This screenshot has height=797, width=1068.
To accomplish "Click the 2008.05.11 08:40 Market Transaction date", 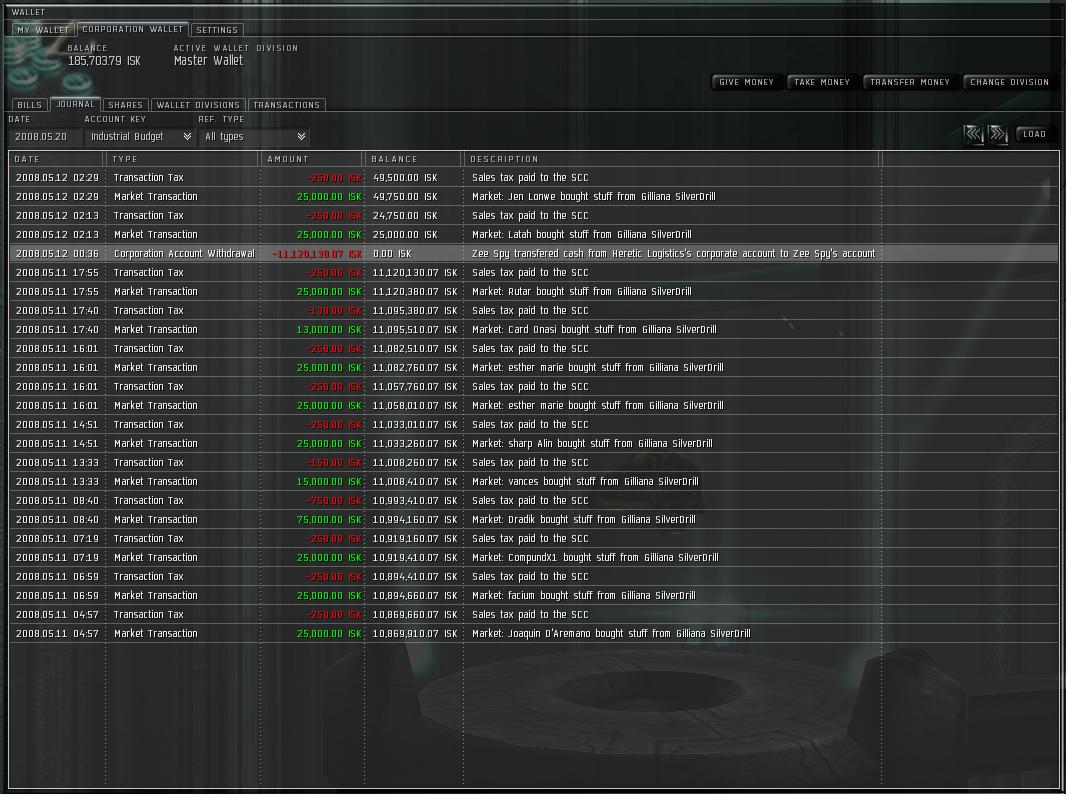I will coord(57,520).
